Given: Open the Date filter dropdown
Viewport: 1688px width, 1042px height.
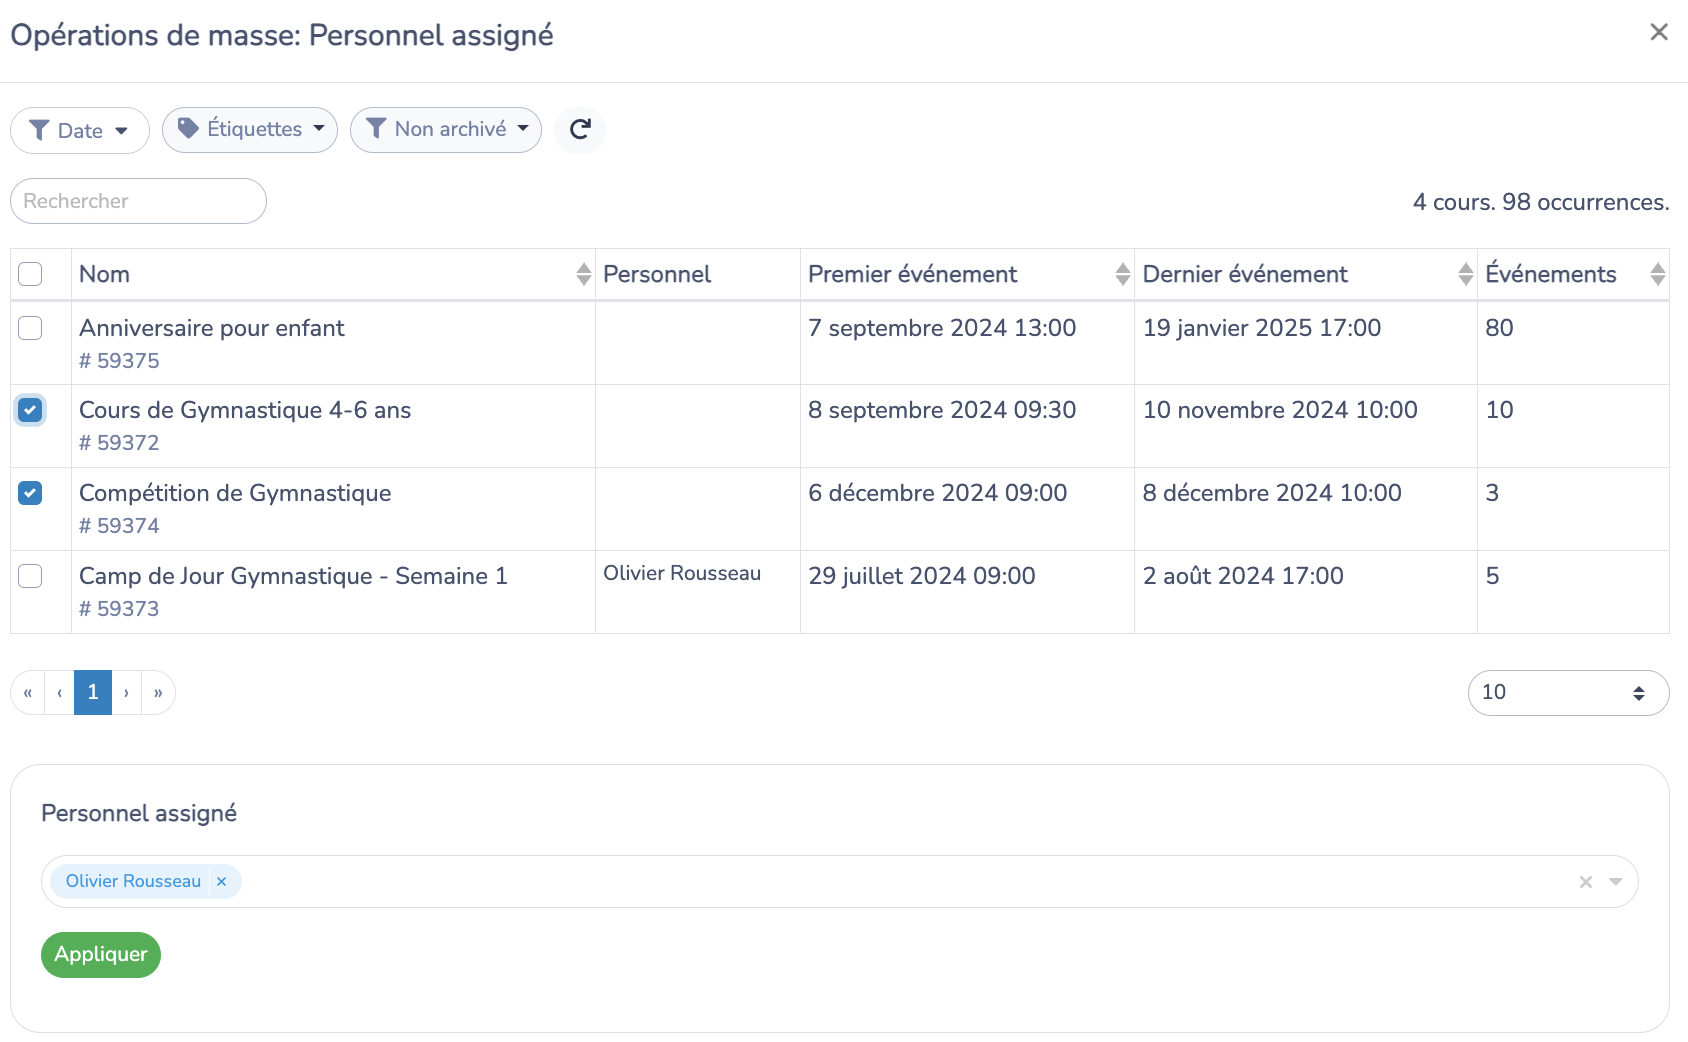Looking at the screenshot, I should tap(80, 131).
